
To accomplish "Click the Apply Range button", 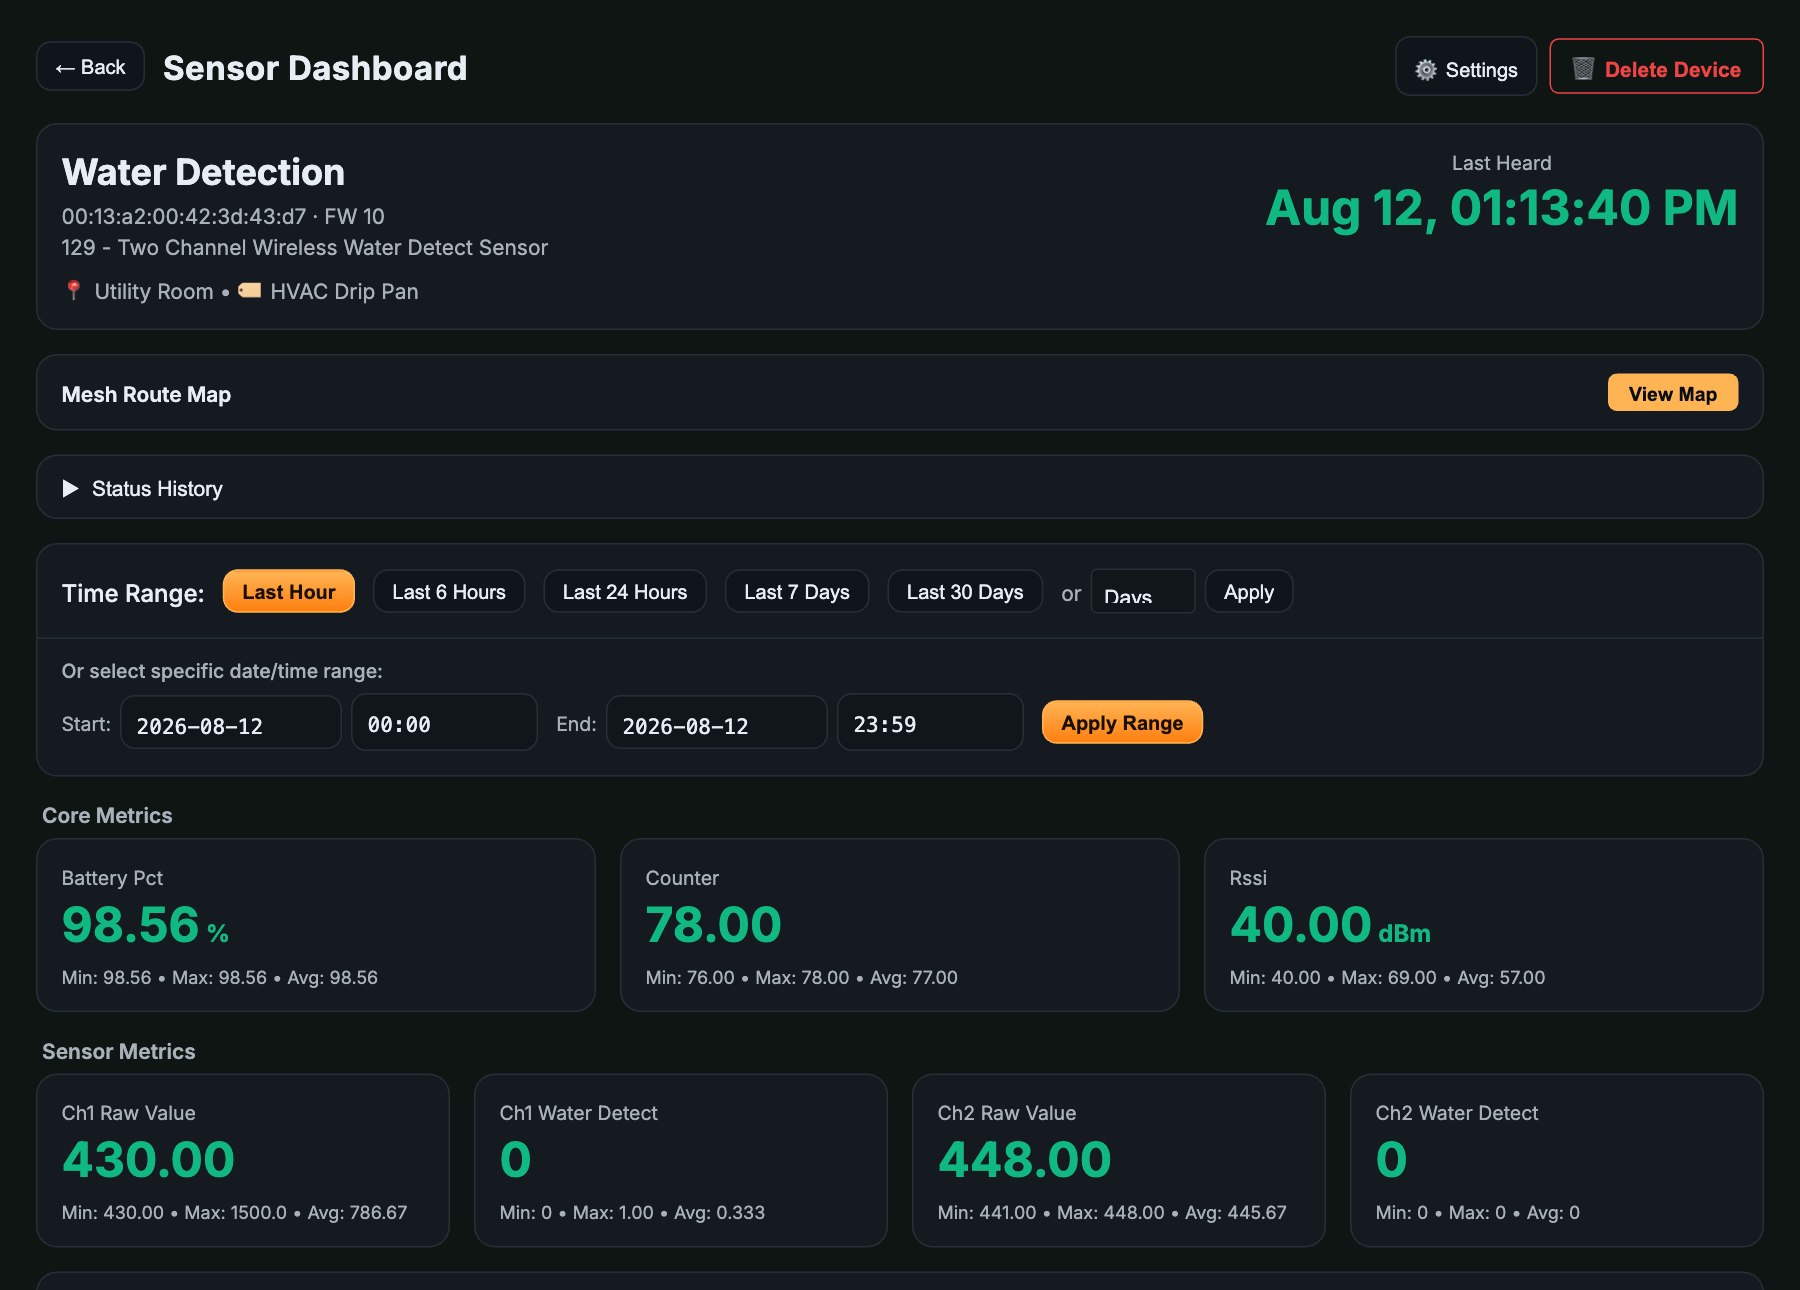I will (1122, 722).
